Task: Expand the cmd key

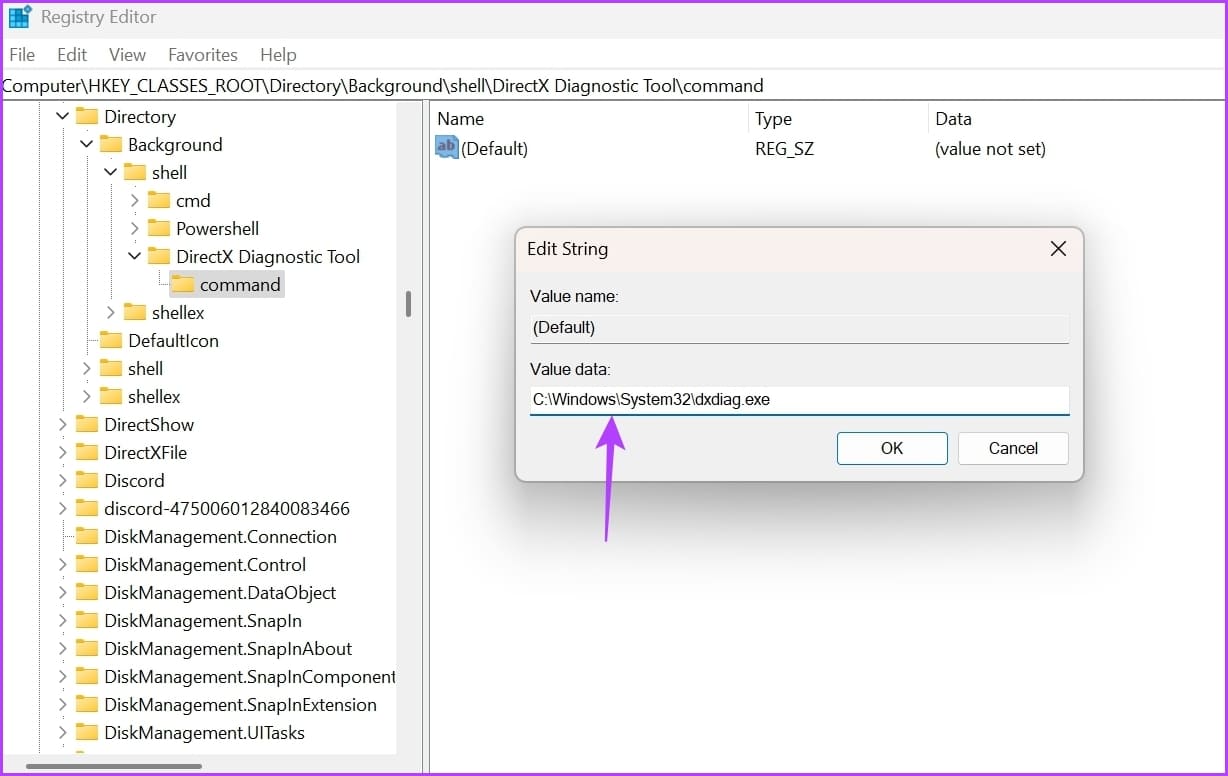Action: pyautogui.click(x=135, y=201)
